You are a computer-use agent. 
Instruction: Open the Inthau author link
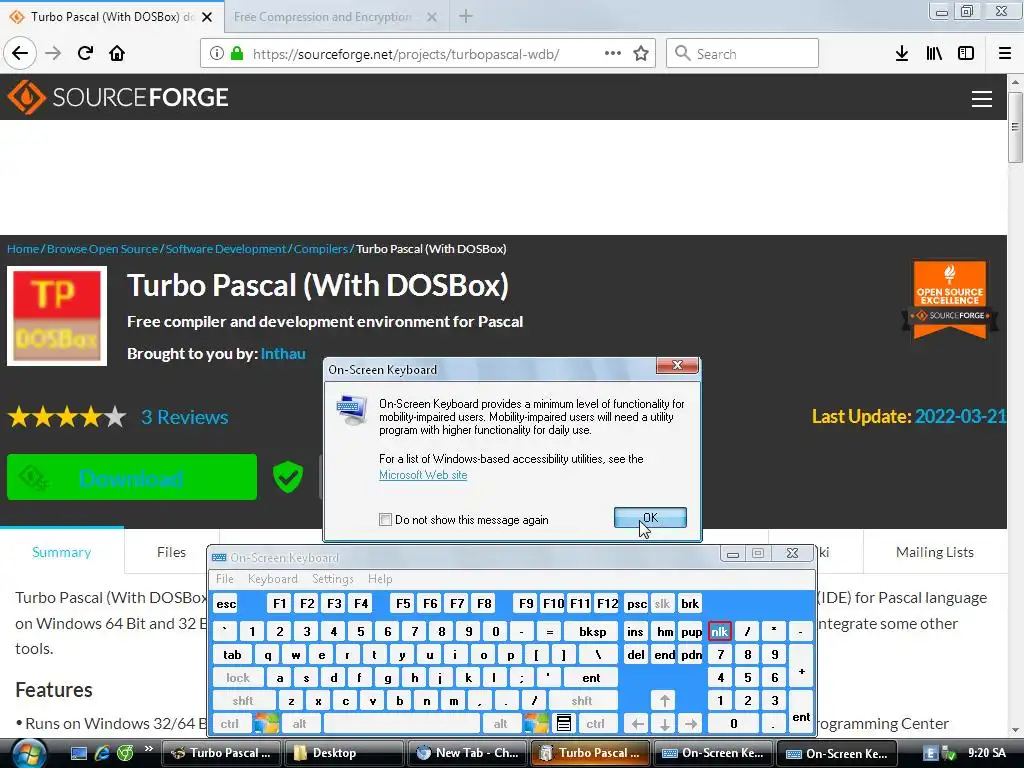(283, 353)
